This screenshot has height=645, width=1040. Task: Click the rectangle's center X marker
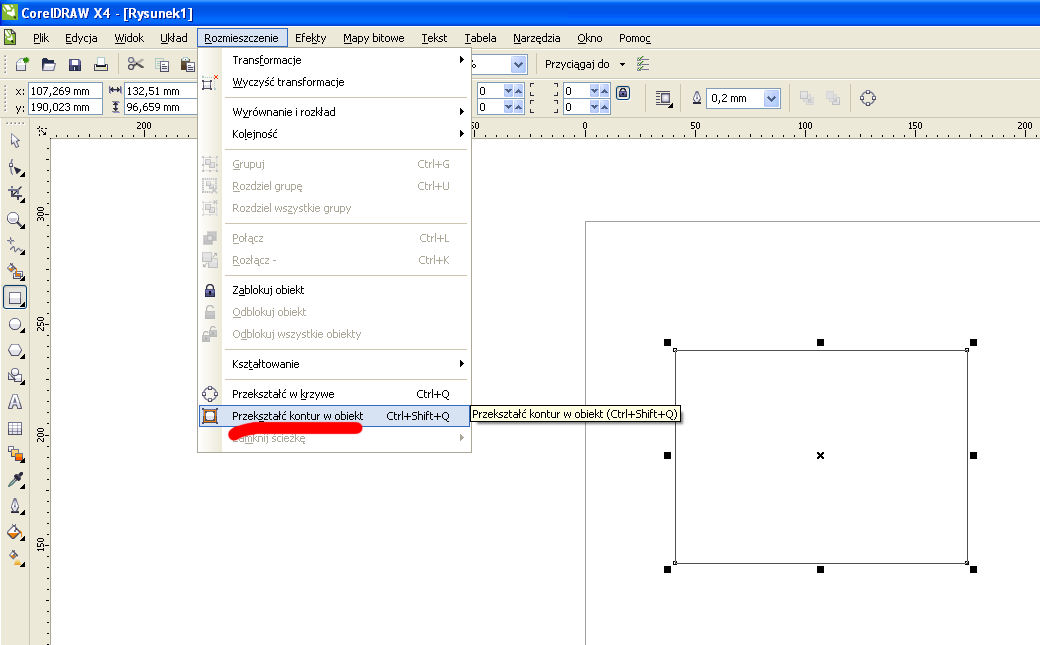[x=820, y=456]
